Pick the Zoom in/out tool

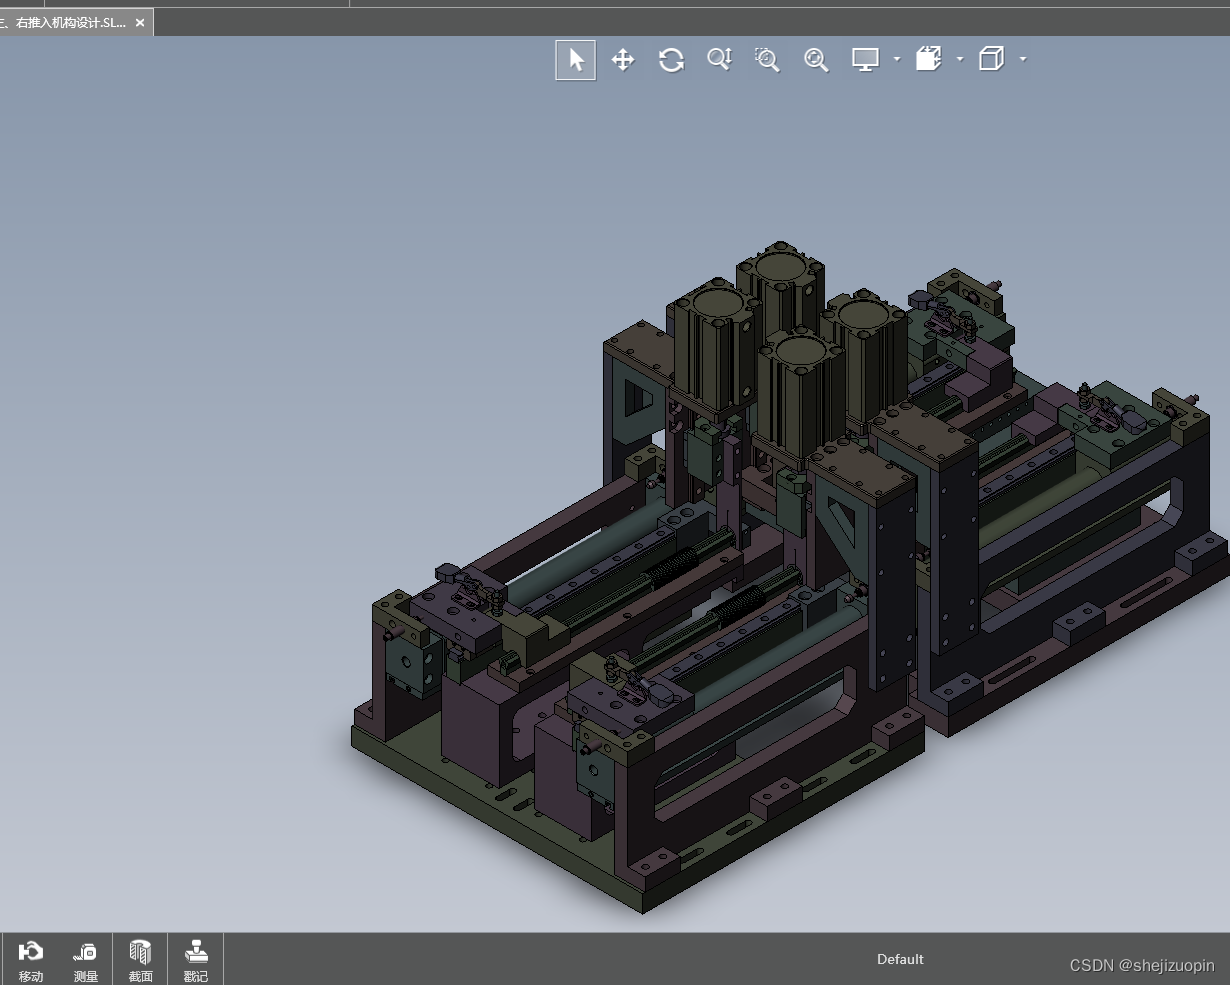[x=719, y=60]
